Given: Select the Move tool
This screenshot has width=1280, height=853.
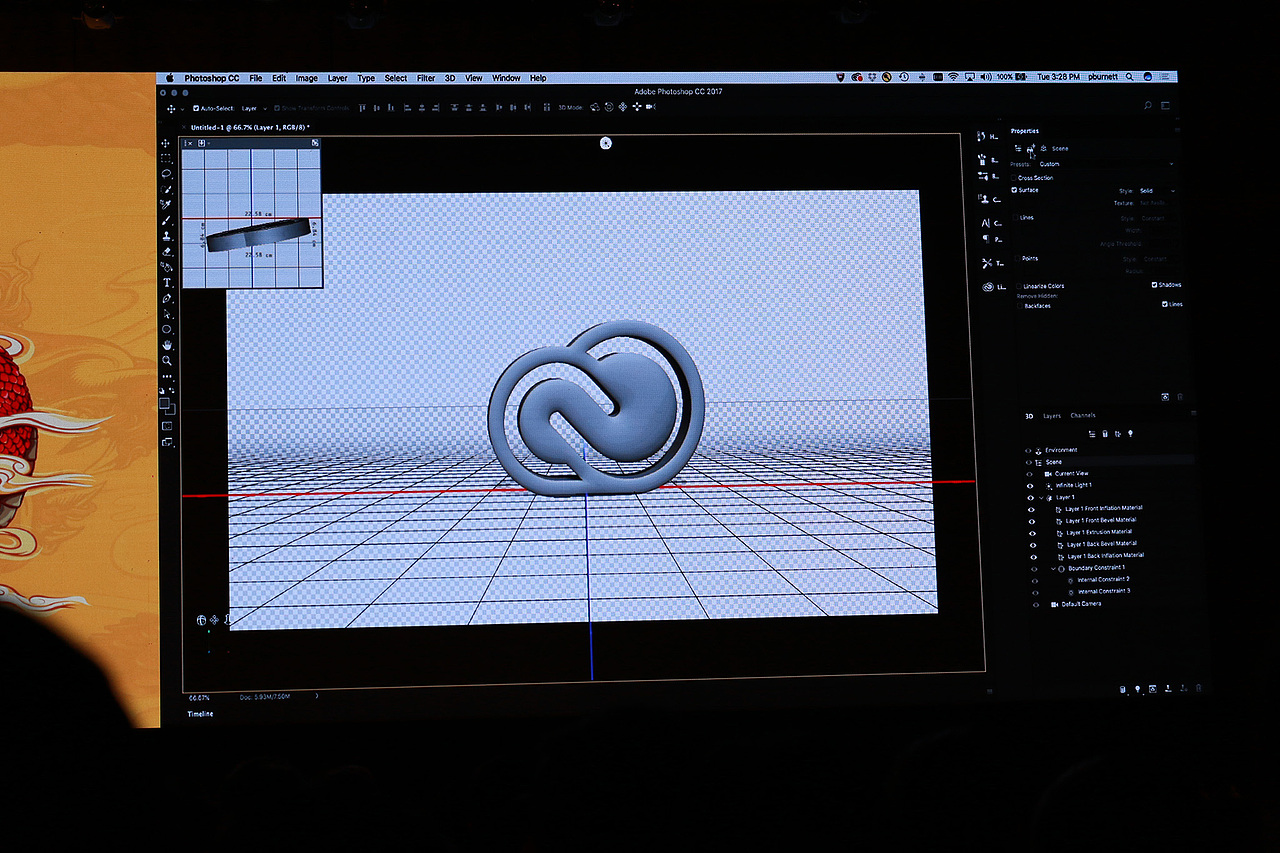Looking at the screenshot, I should [x=166, y=143].
